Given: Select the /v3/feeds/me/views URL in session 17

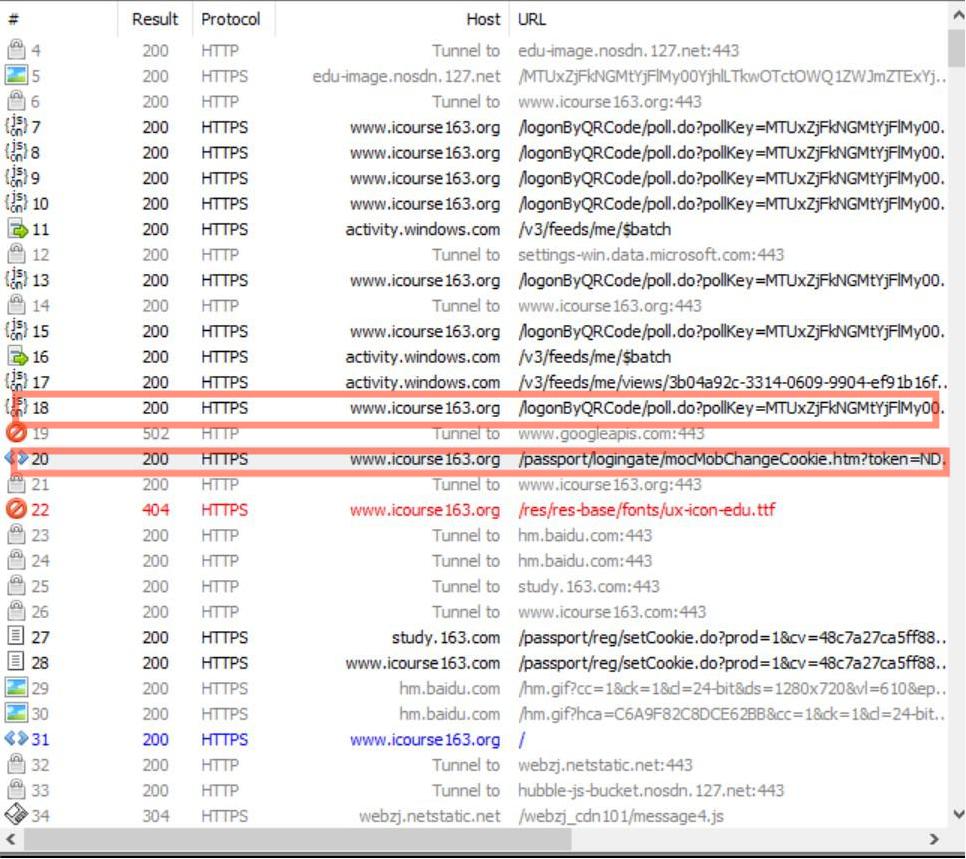Looking at the screenshot, I should 731,382.
